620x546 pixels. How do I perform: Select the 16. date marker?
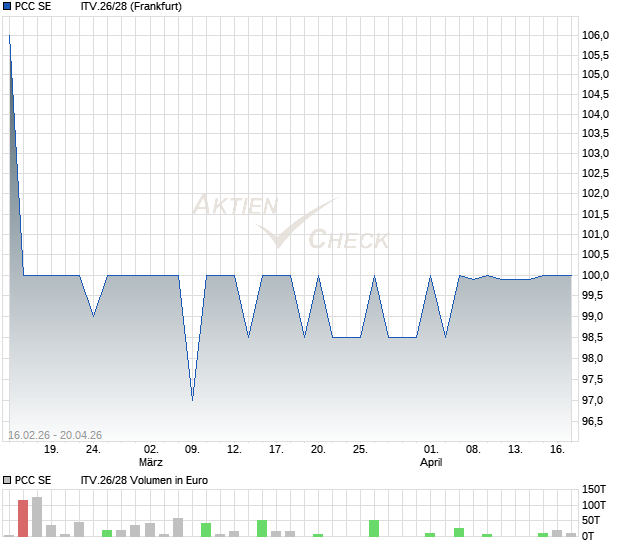pyautogui.click(x=558, y=450)
